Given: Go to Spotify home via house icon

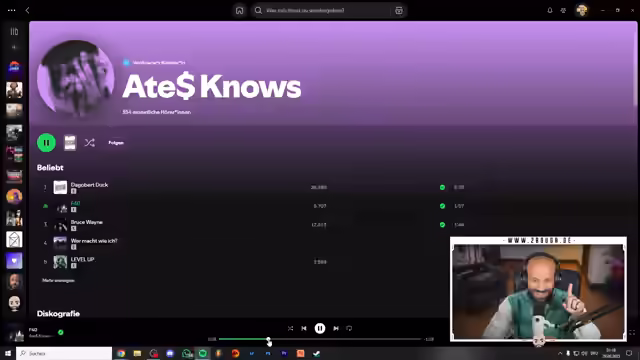Looking at the screenshot, I should pyautogui.click(x=240, y=11).
